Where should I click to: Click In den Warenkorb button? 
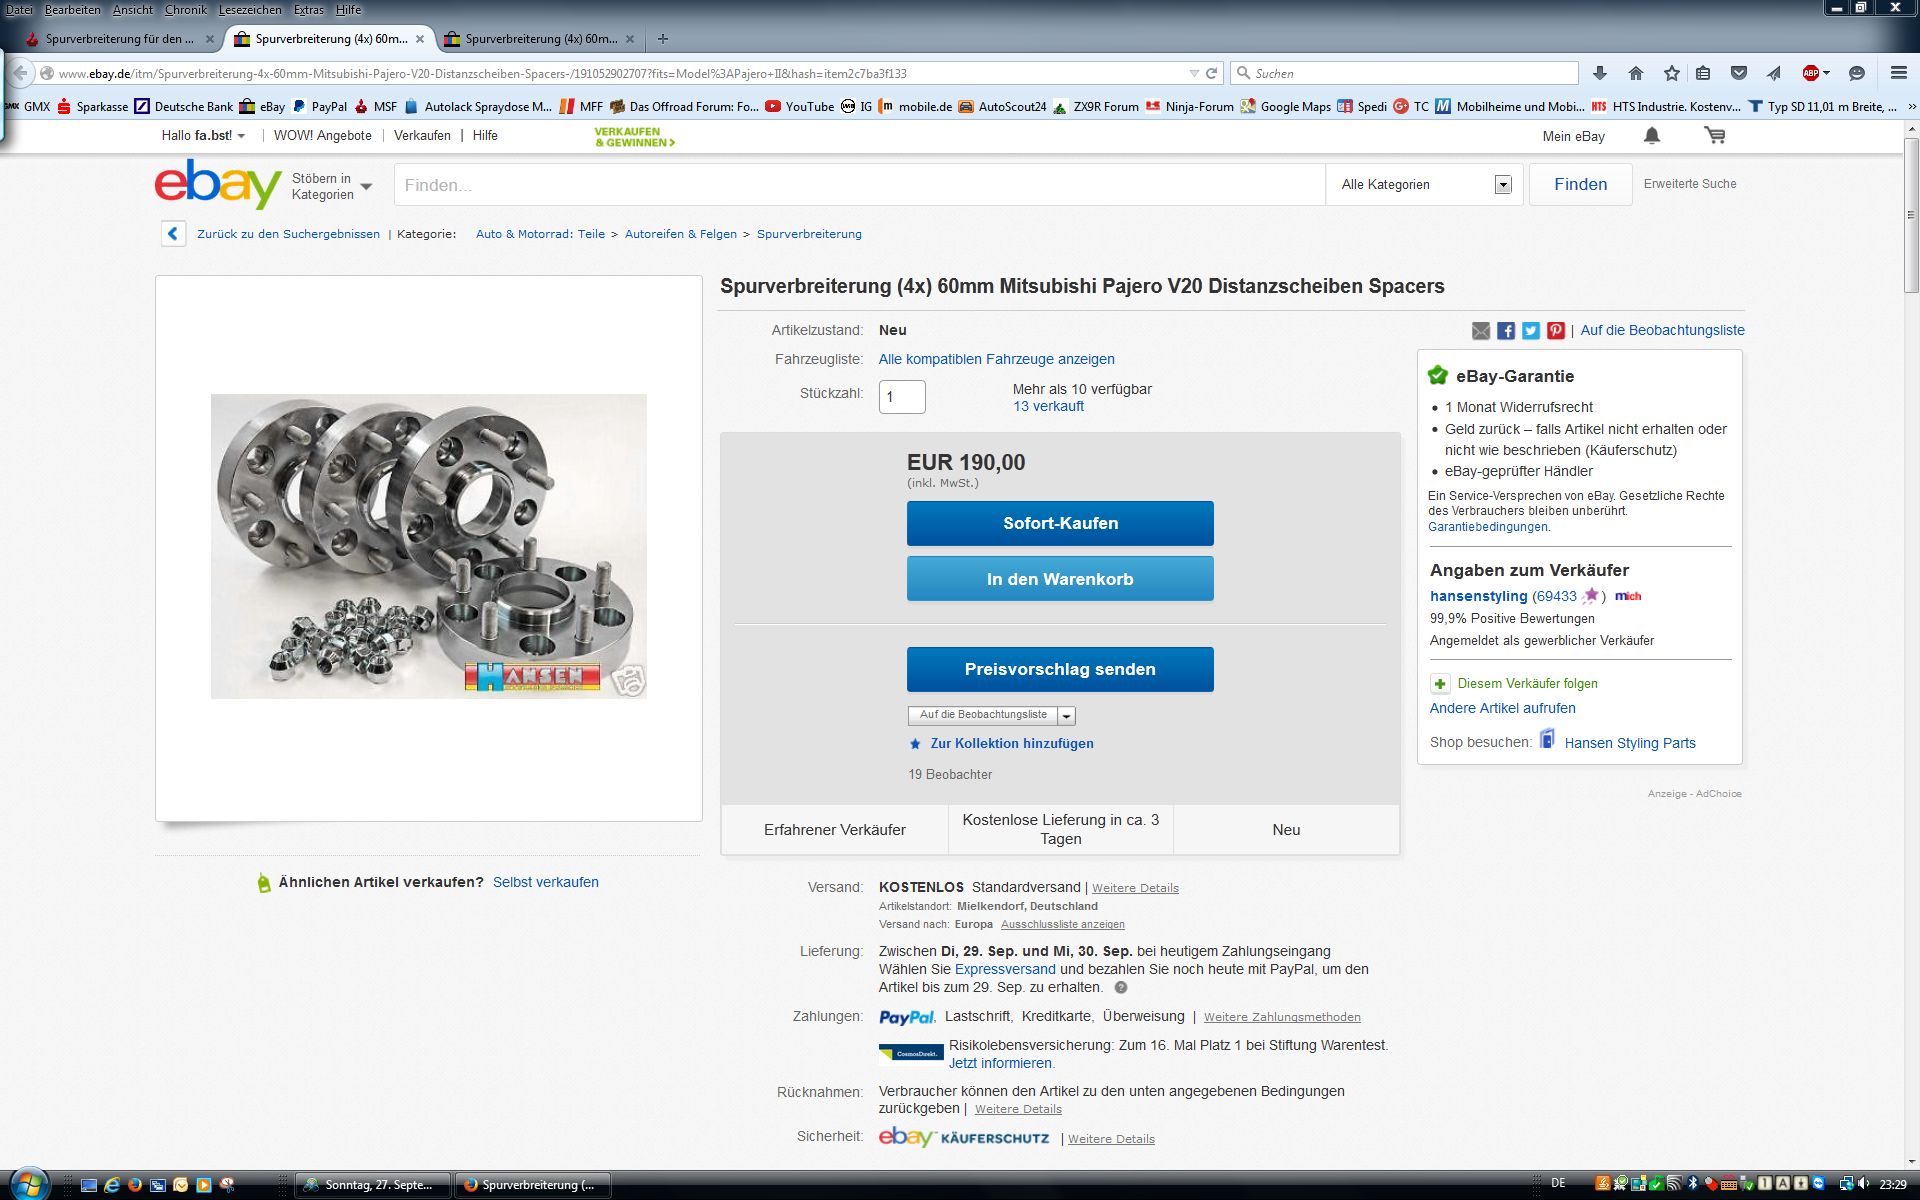click(x=1060, y=579)
